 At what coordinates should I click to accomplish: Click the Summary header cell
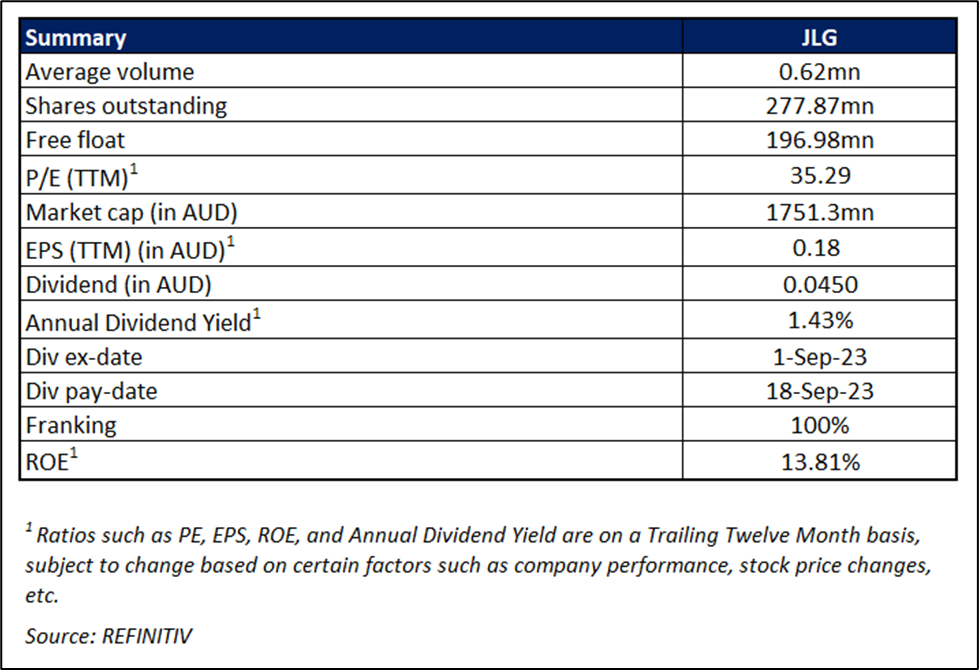coord(76,39)
